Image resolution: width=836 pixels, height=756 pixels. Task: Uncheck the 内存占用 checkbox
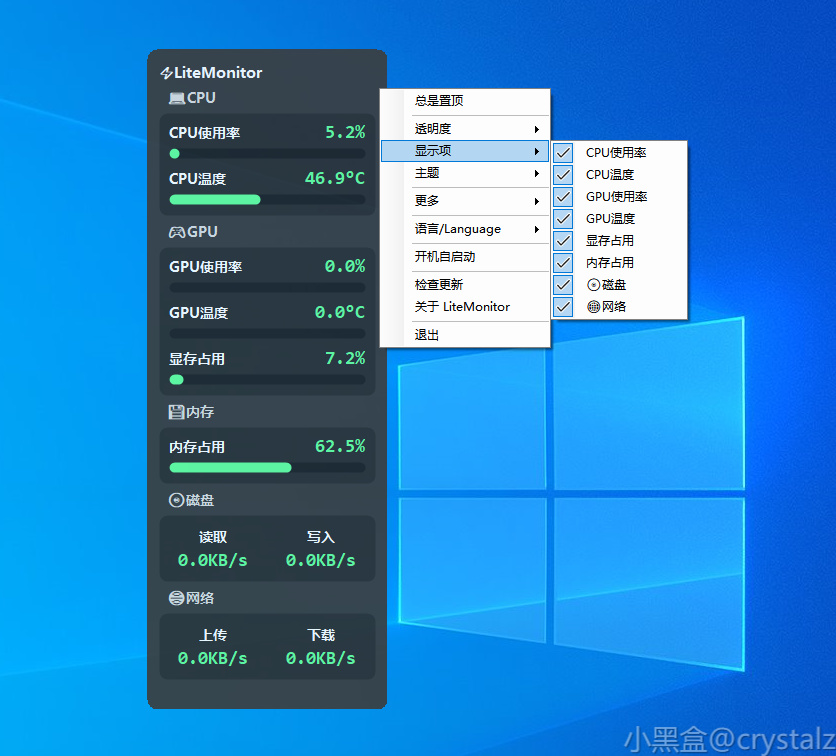pyautogui.click(x=563, y=263)
